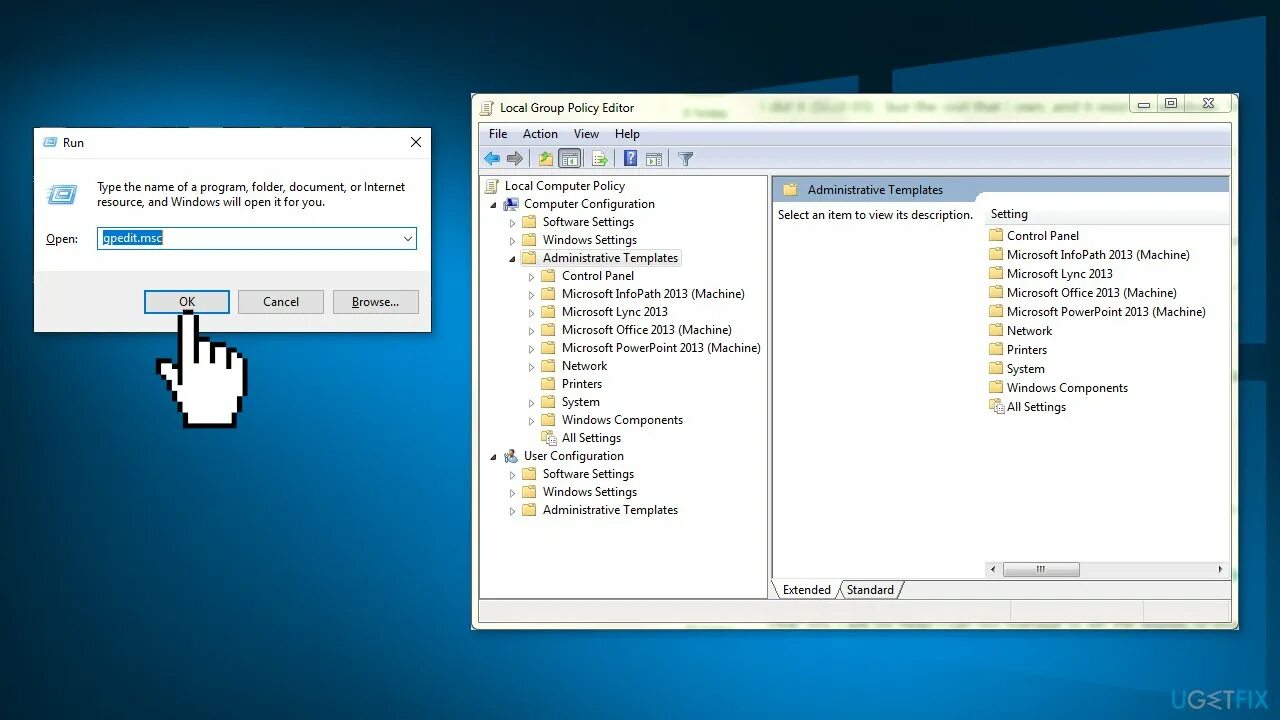Image resolution: width=1280 pixels, height=720 pixels.
Task: Go up one level with folder-arrow icon
Action: point(545,158)
